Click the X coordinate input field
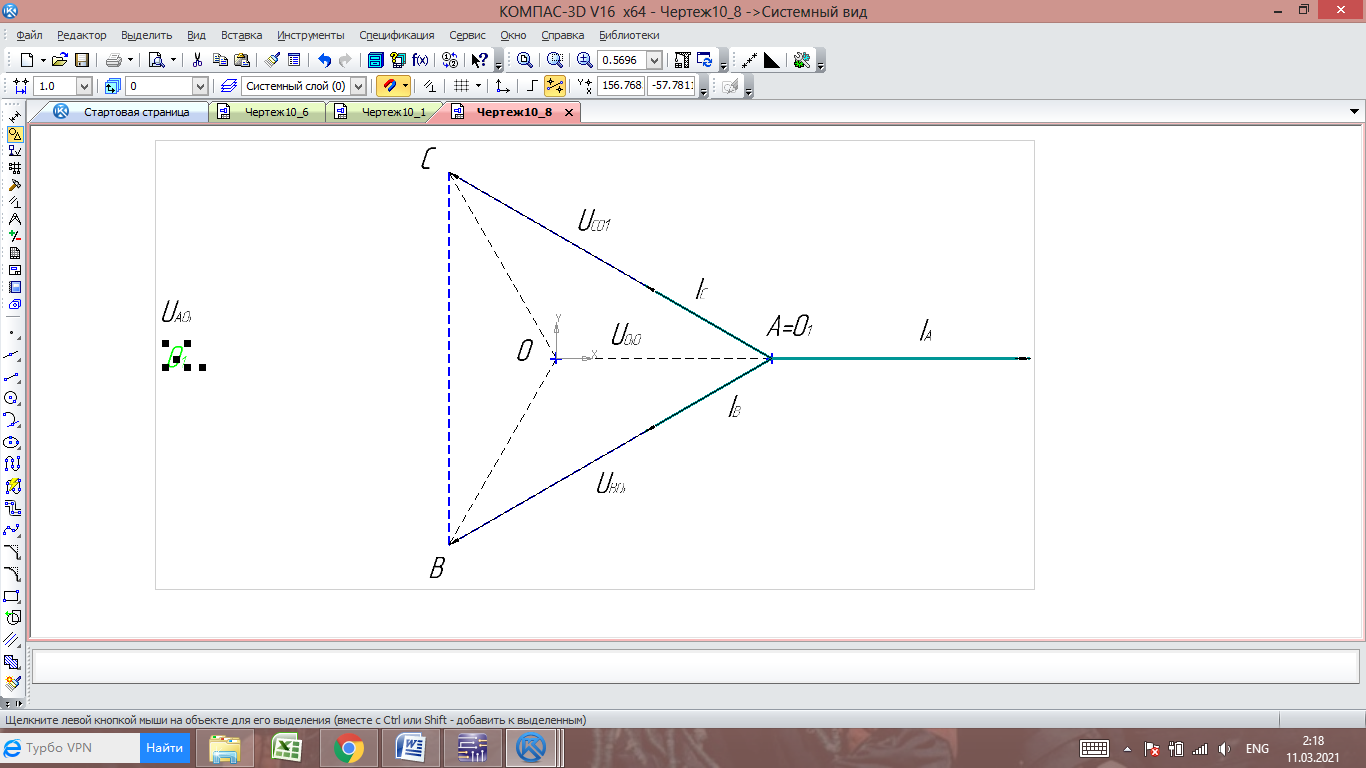1366x768 pixels. click(620, 86)
